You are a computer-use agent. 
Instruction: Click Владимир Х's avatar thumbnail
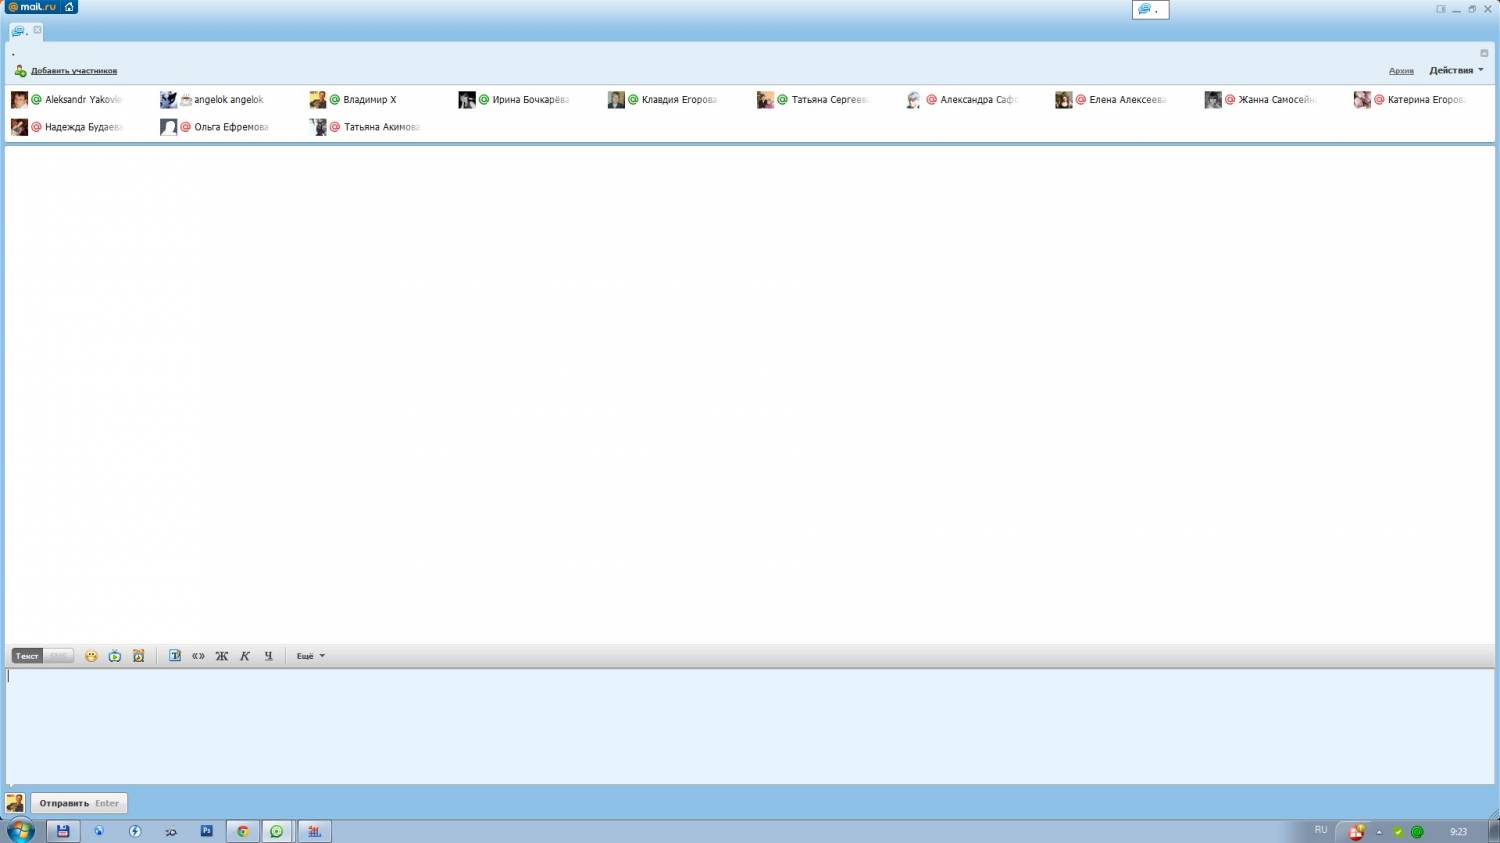pyautogui.click(x=317, y=100)
